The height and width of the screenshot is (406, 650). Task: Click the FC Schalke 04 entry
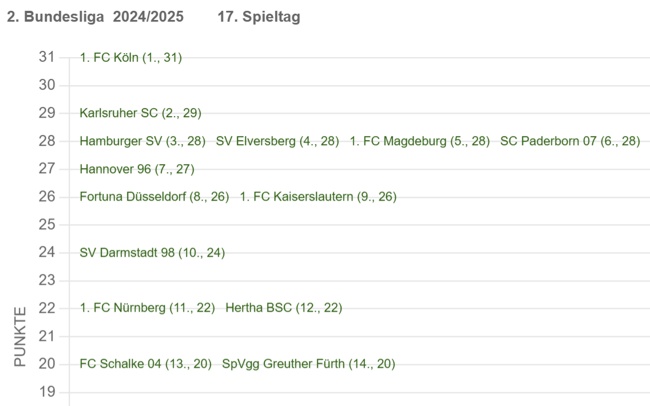click(x=146, y=364)
